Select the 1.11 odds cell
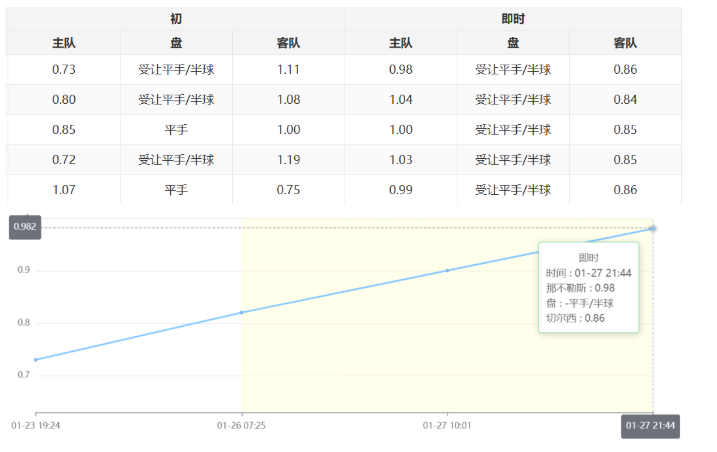This screenshot has height=452, width=717. tap(288, 70)
